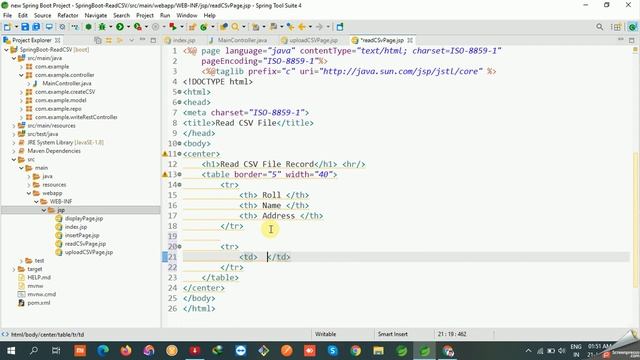Click the Back navigation arrow
Screen dimensions: 640x360
302,27
